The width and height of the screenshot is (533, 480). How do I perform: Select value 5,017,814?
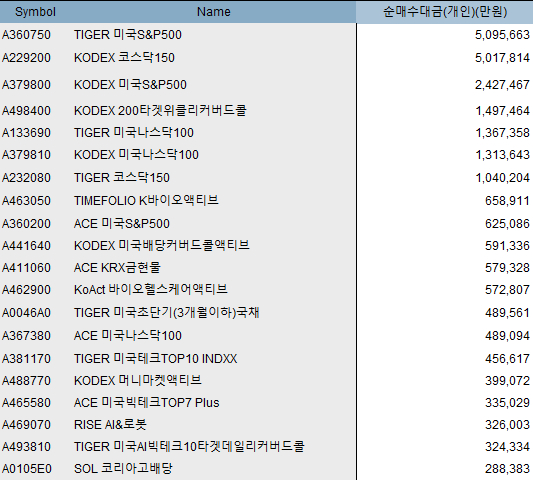pyautogui.click(x=502, y=58)
